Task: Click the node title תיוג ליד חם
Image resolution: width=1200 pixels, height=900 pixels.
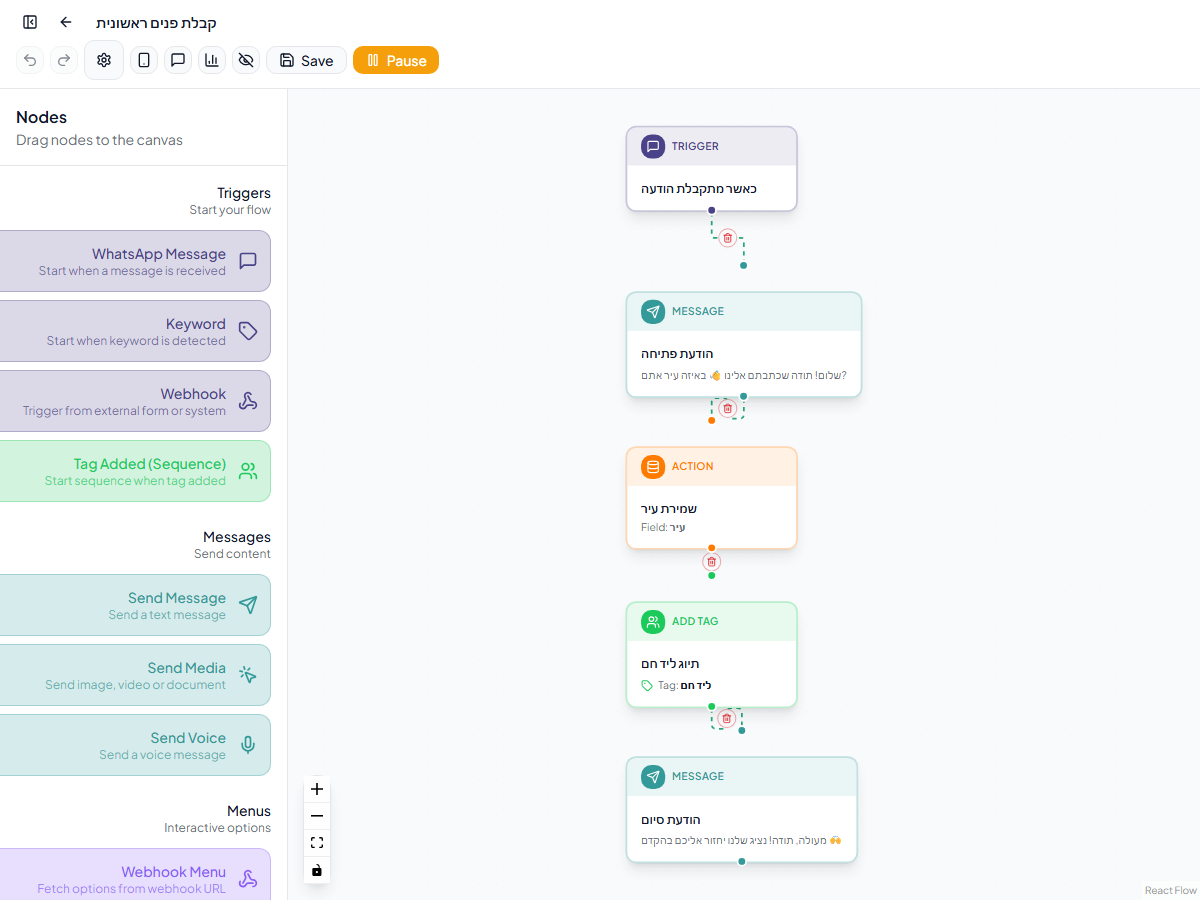Action: click(x=670, y=664)
